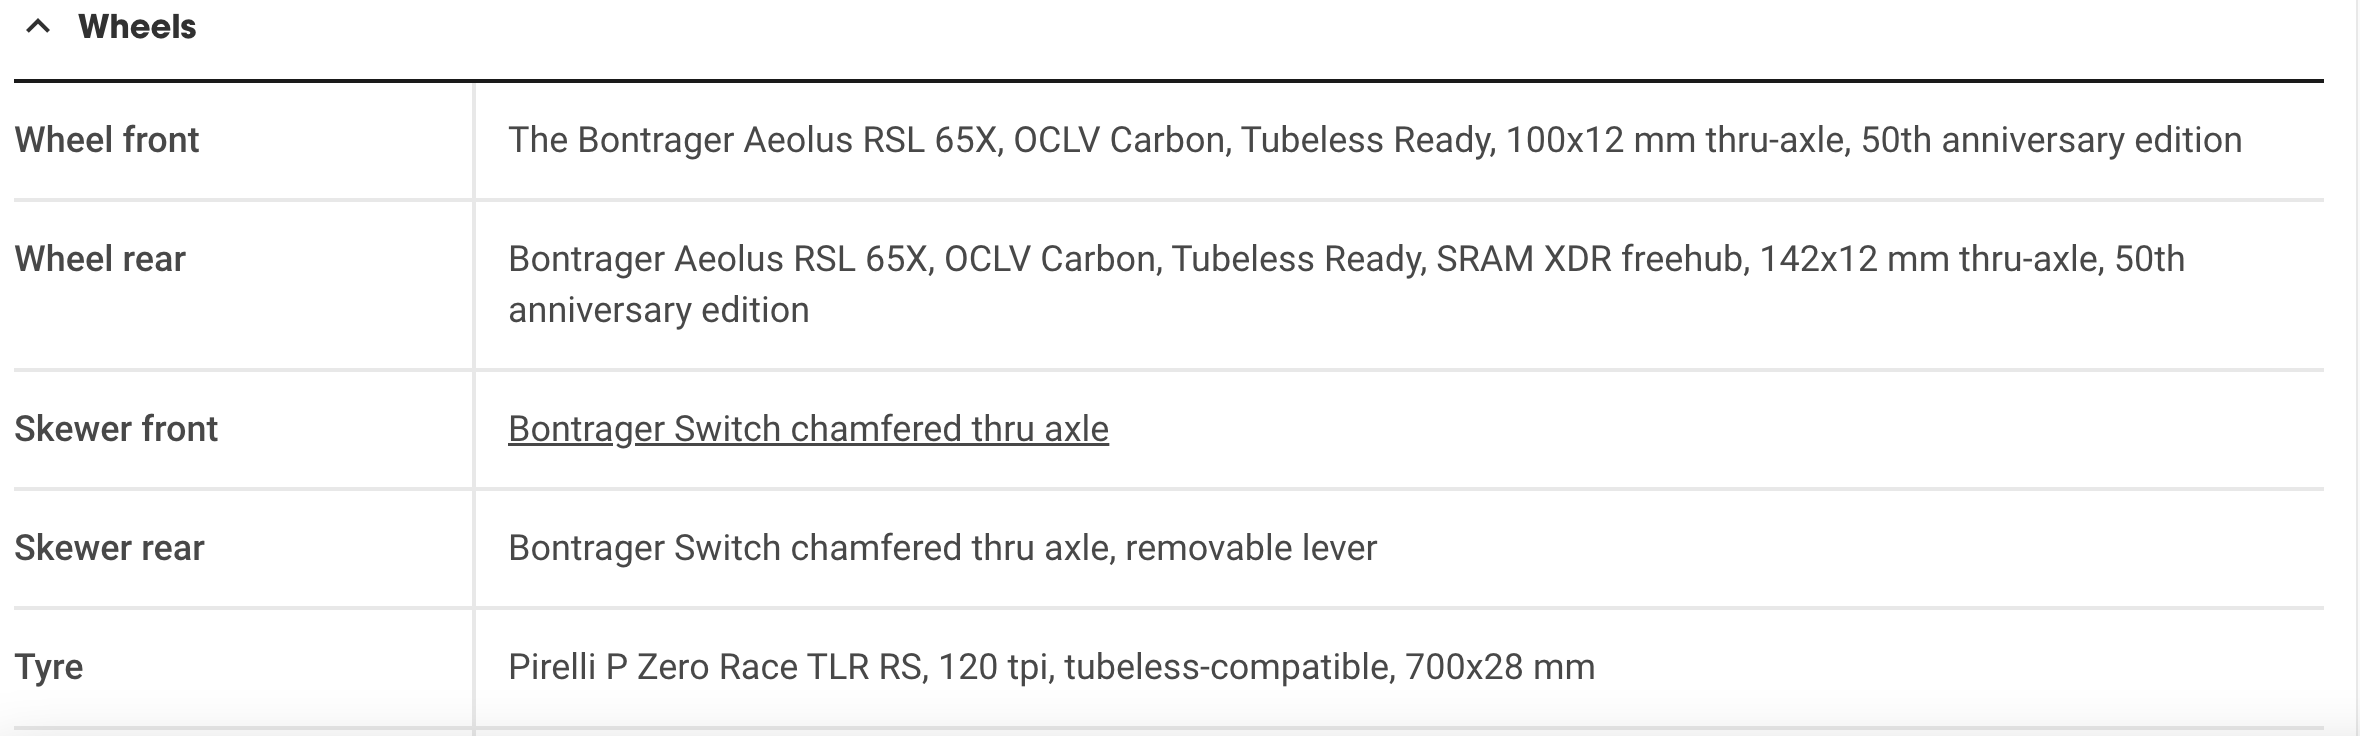Screen dimensions: 2360x736
Task: Click the "Pirelli P Zero Race TLR RS" text
Action: coord(715,667)
